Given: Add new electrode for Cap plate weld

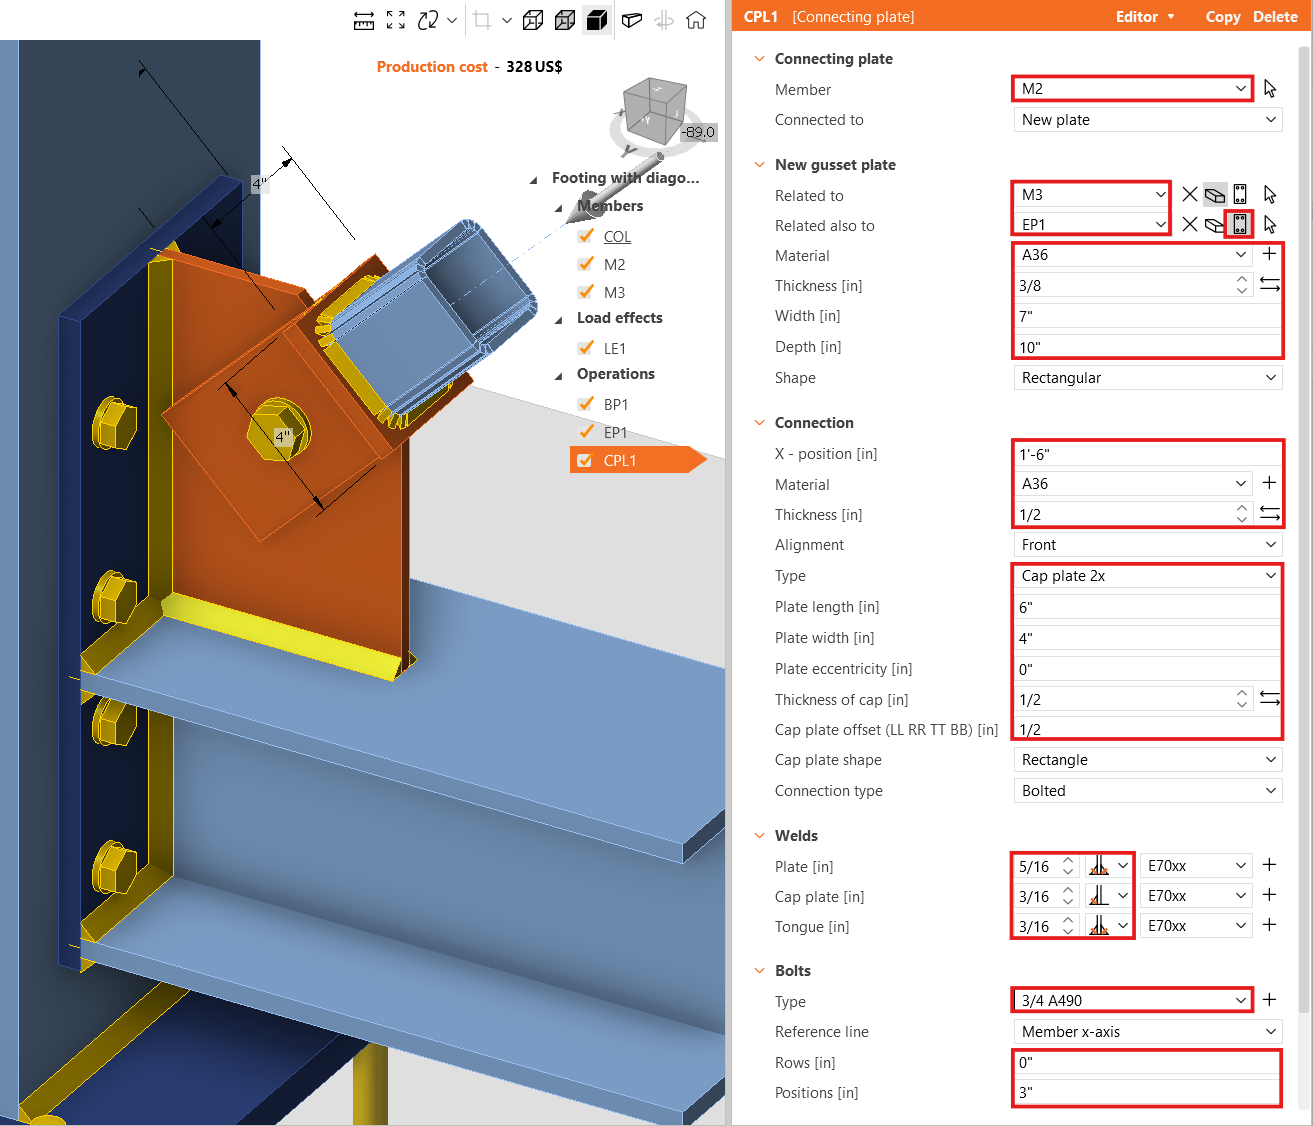Looking at the screenshot, I should pyautogui.click(x=1270, y=895).
